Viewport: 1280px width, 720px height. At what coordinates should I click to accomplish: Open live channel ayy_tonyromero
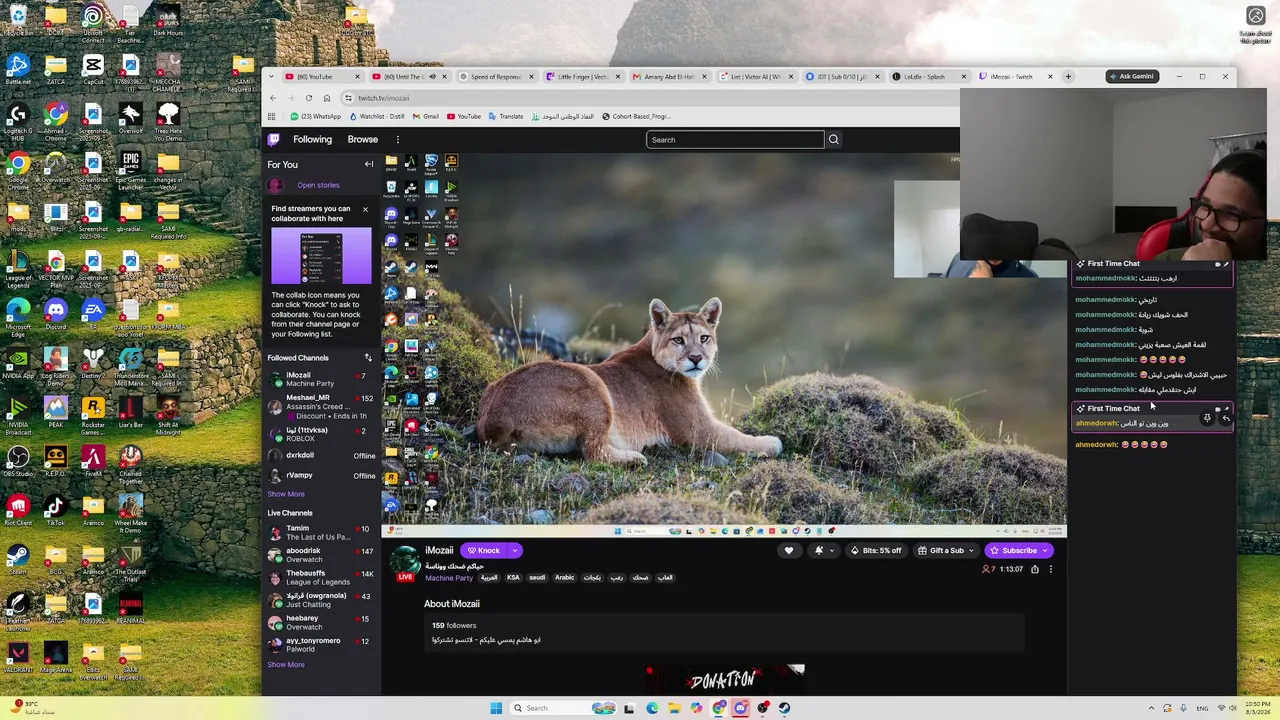[321, 645]
